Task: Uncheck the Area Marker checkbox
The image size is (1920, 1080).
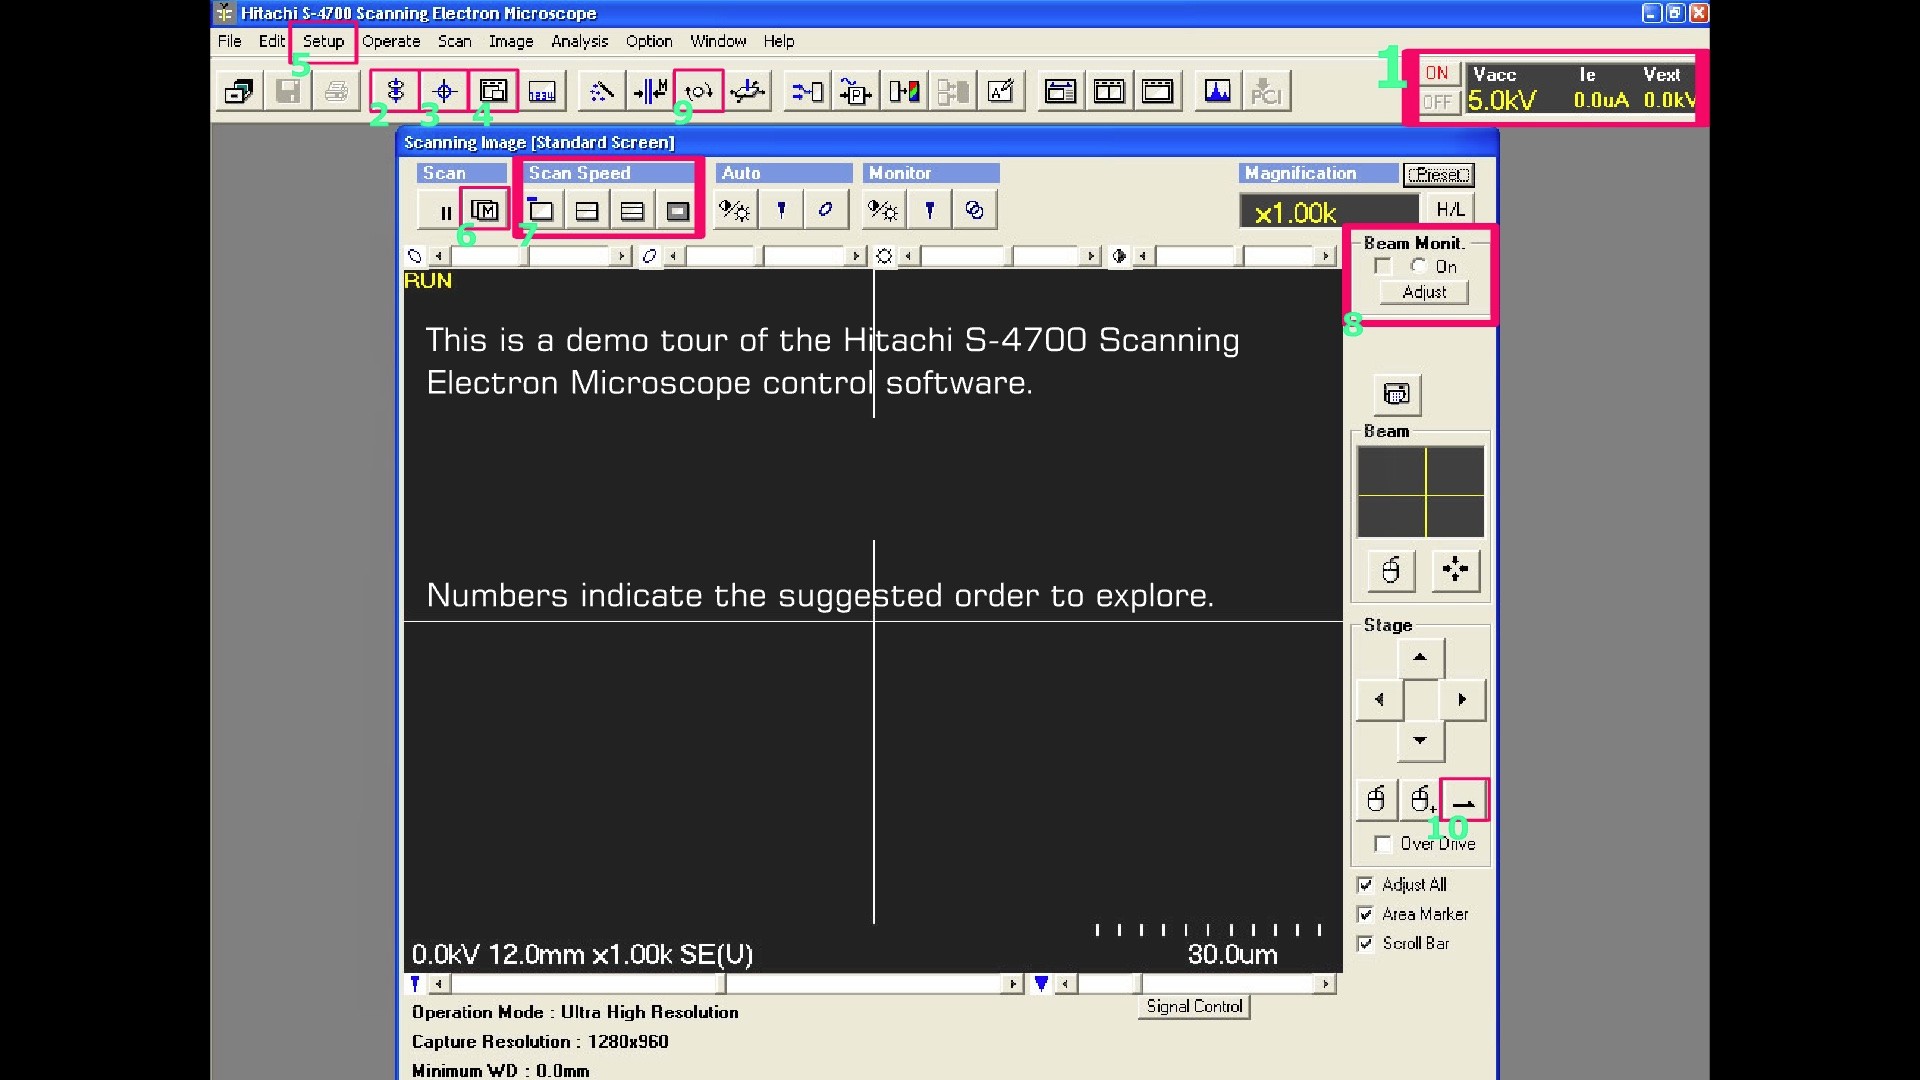Action: click(x=1365, y=914)
